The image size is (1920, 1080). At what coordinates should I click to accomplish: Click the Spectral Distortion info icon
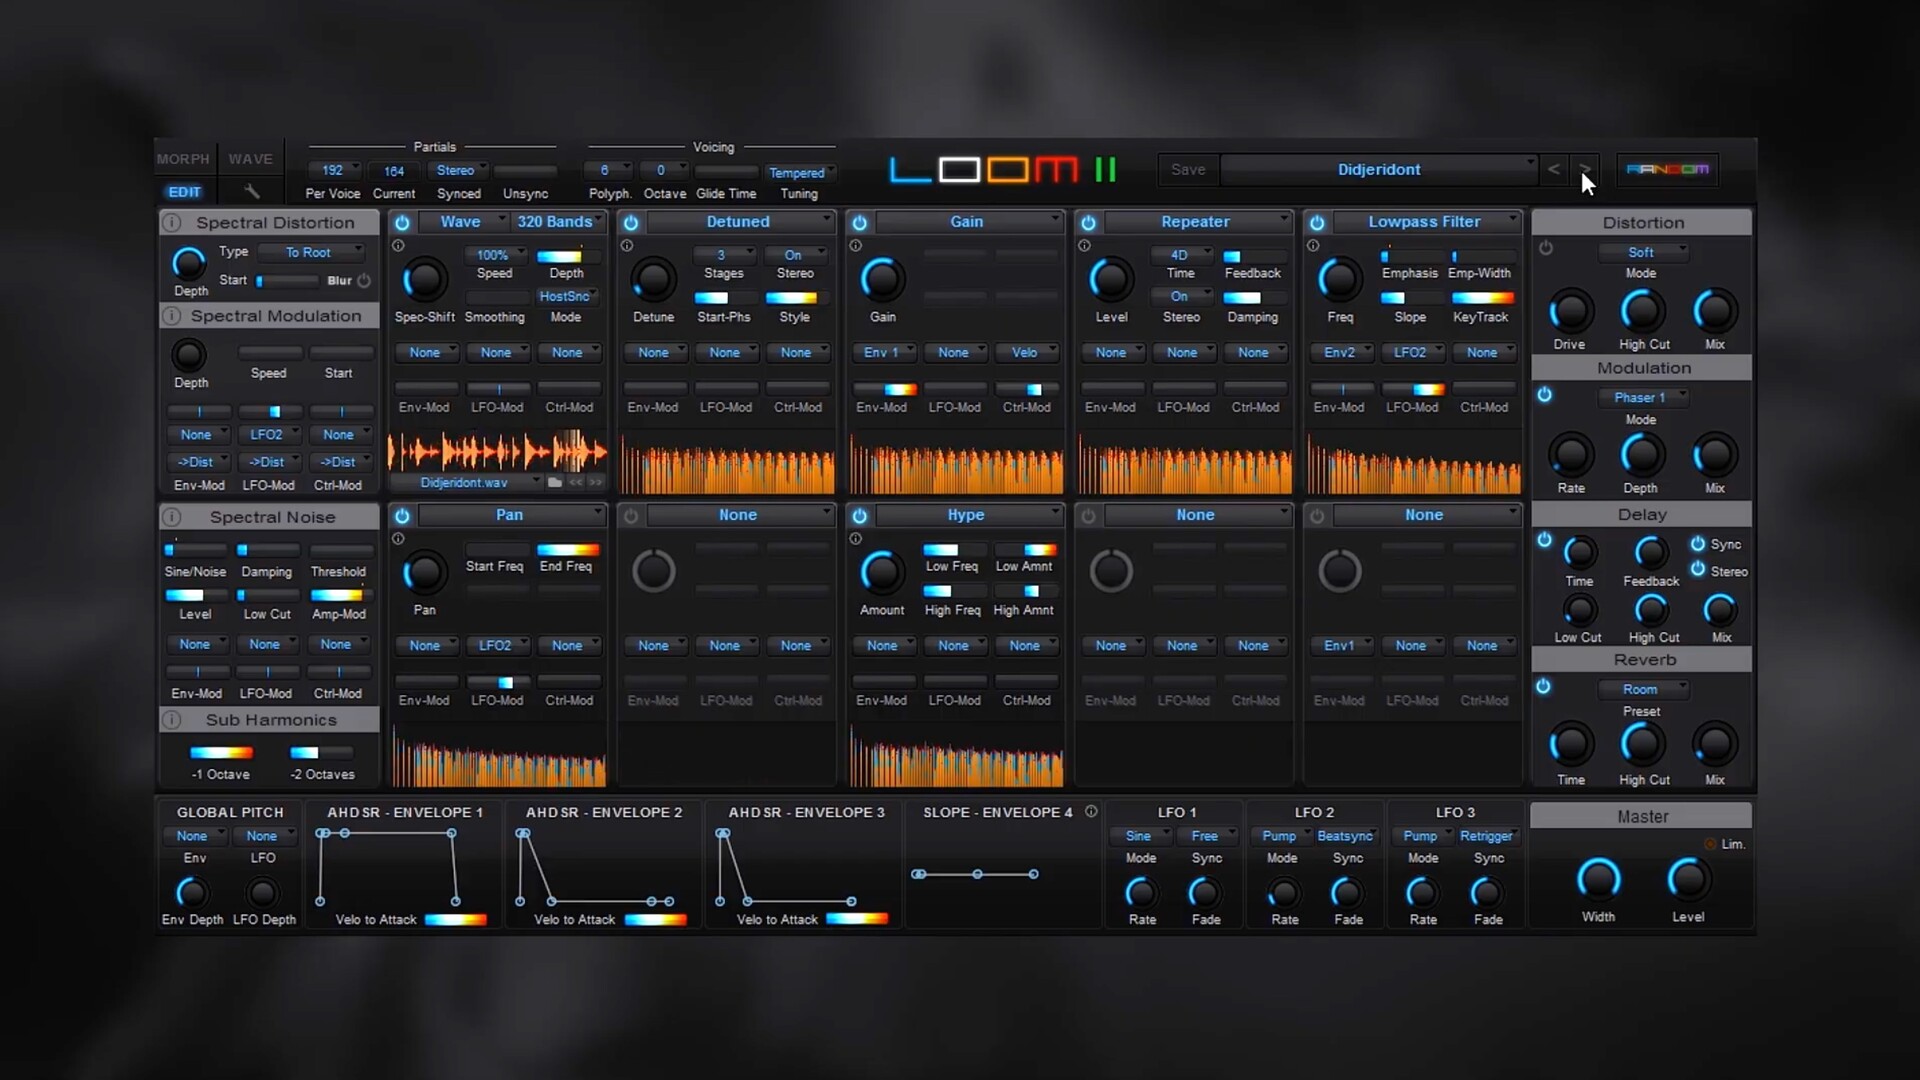[172, 223]
